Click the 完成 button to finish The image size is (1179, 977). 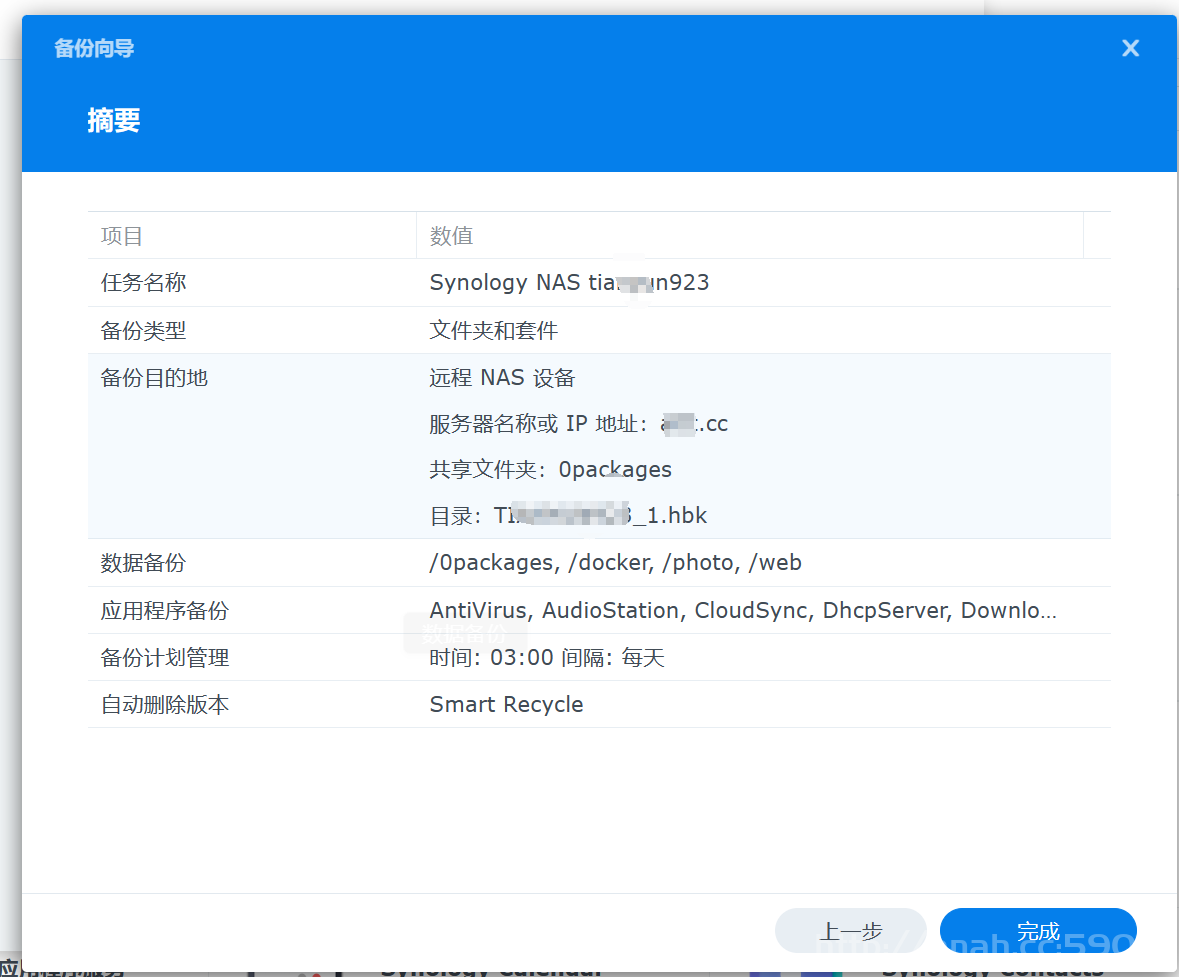point(1038,931)
